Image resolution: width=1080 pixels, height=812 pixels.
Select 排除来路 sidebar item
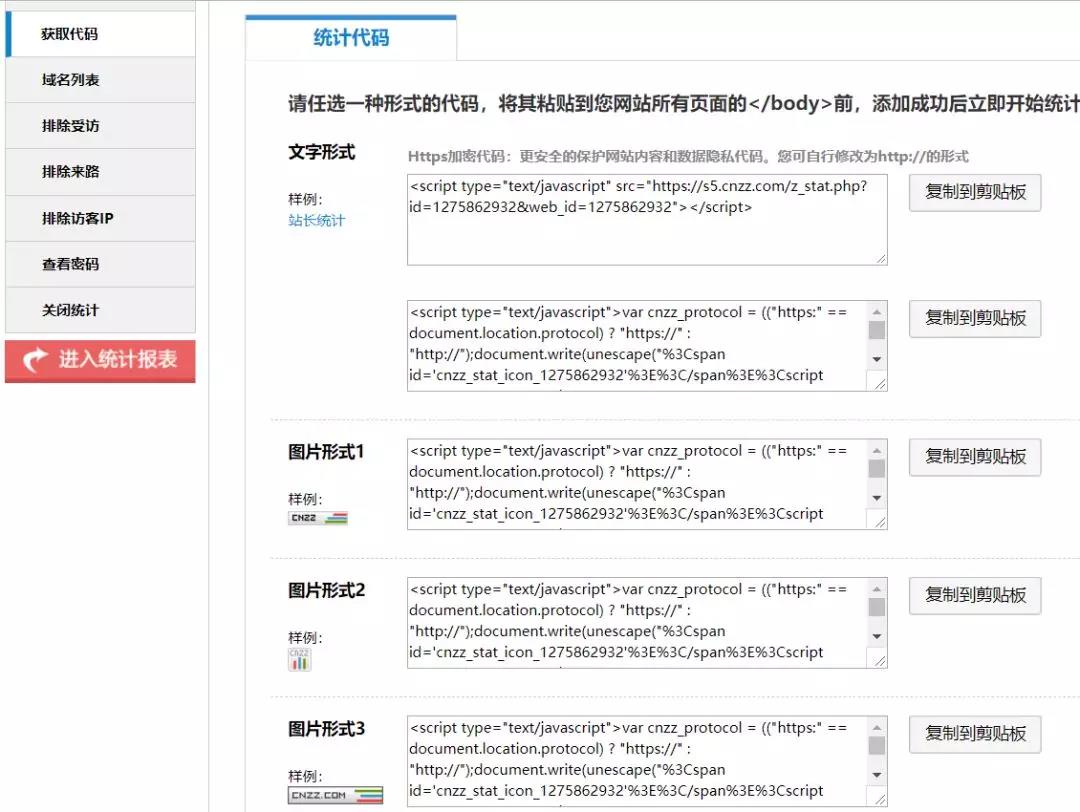click(x=101, y=171)
